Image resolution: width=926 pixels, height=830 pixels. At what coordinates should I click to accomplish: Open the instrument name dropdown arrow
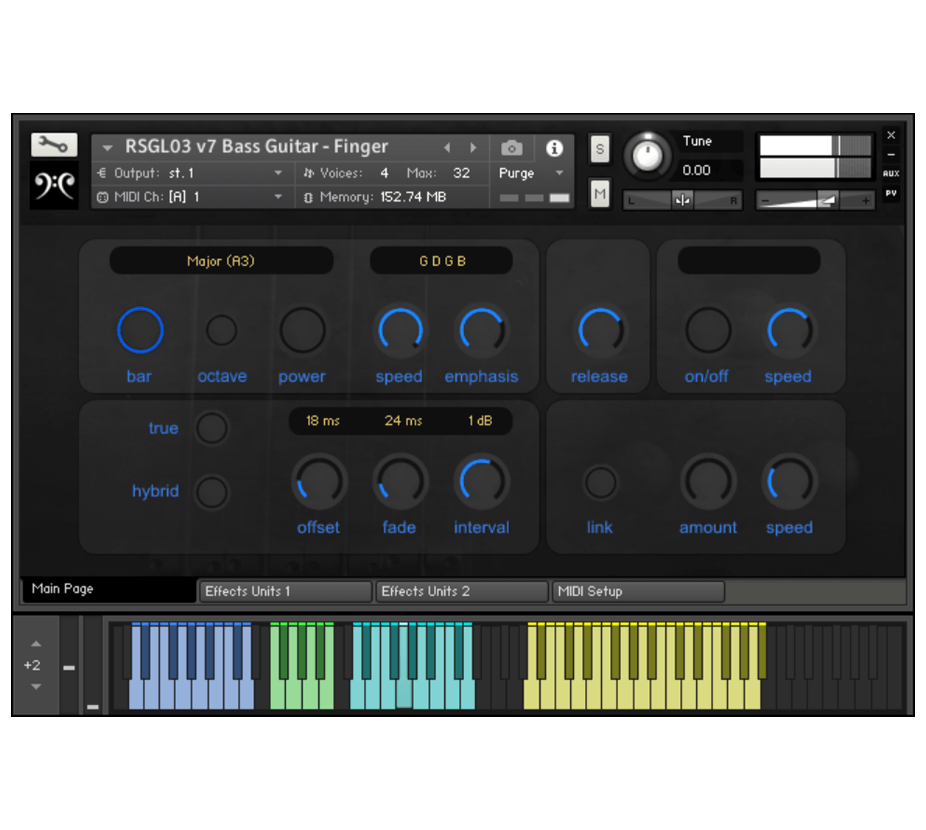(107, 147)
